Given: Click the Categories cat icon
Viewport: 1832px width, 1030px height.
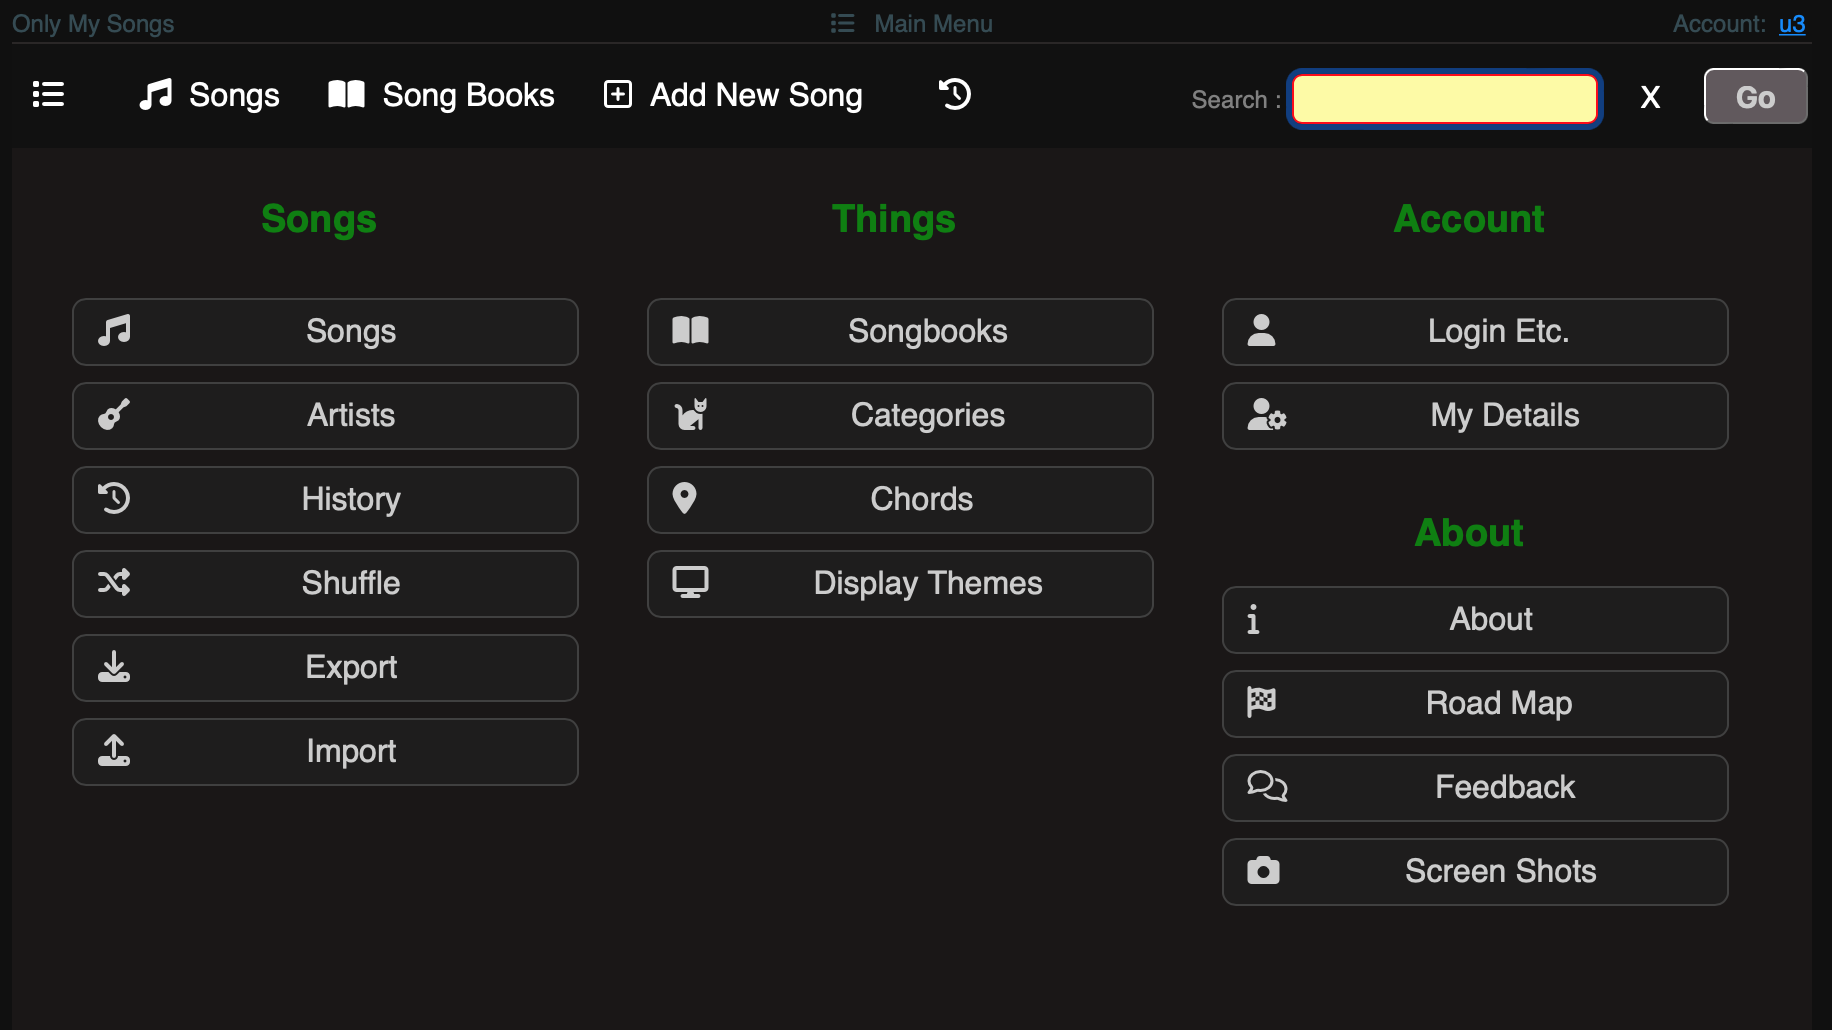Looking at the screenshot, I should point(690,415).
